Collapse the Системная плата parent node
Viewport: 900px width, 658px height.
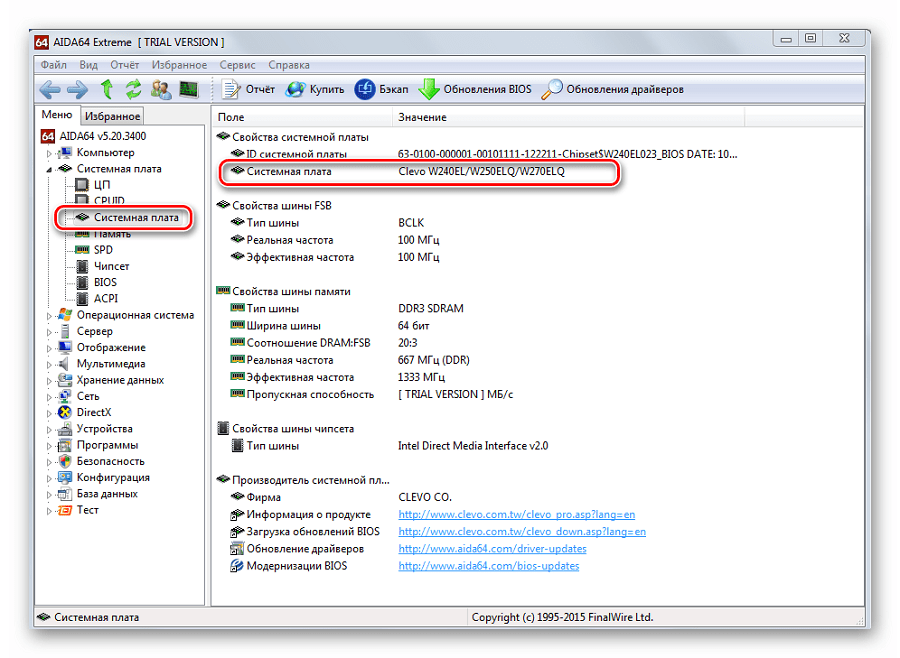[x=49, y=169]
